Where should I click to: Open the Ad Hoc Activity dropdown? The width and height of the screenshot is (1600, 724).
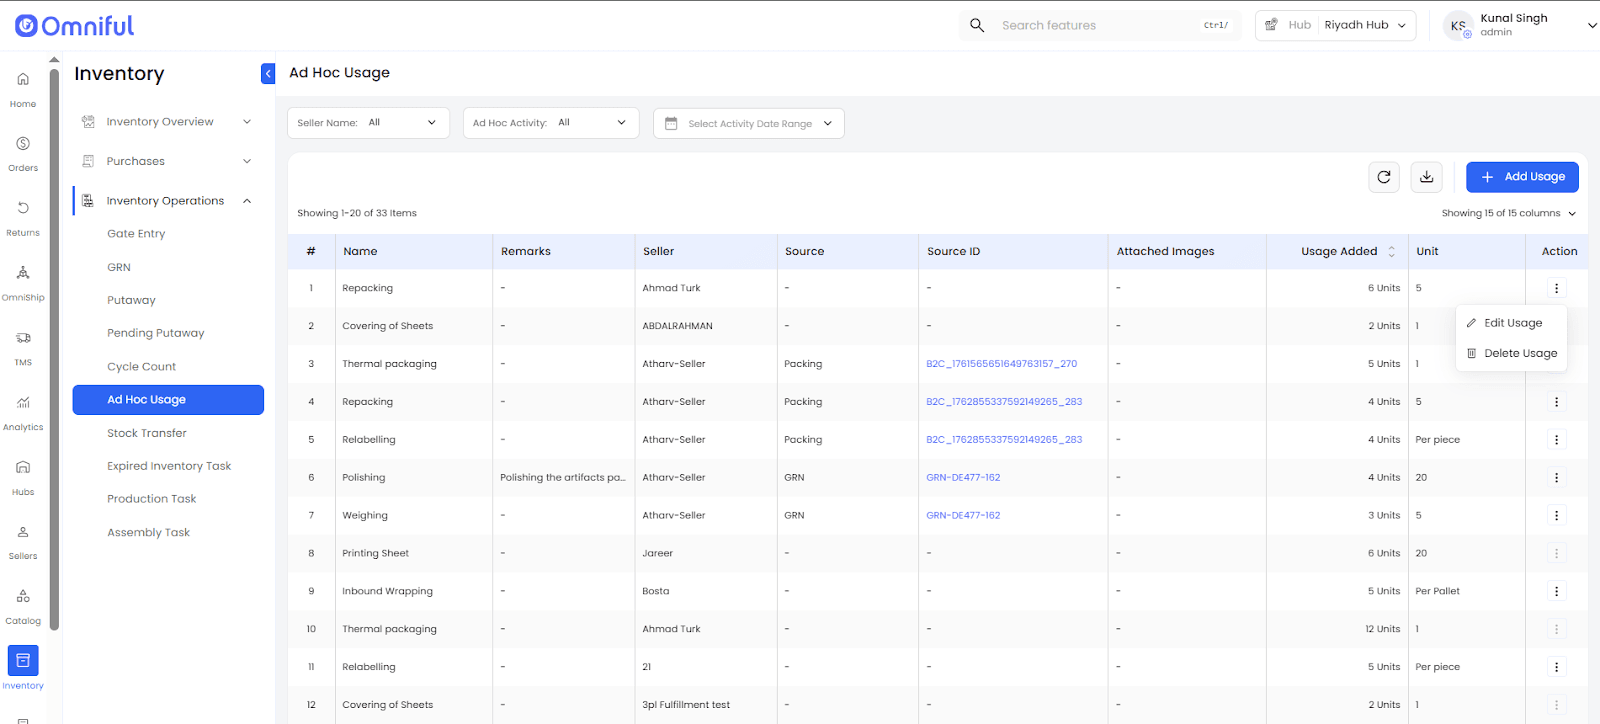[x=550, y=123]
